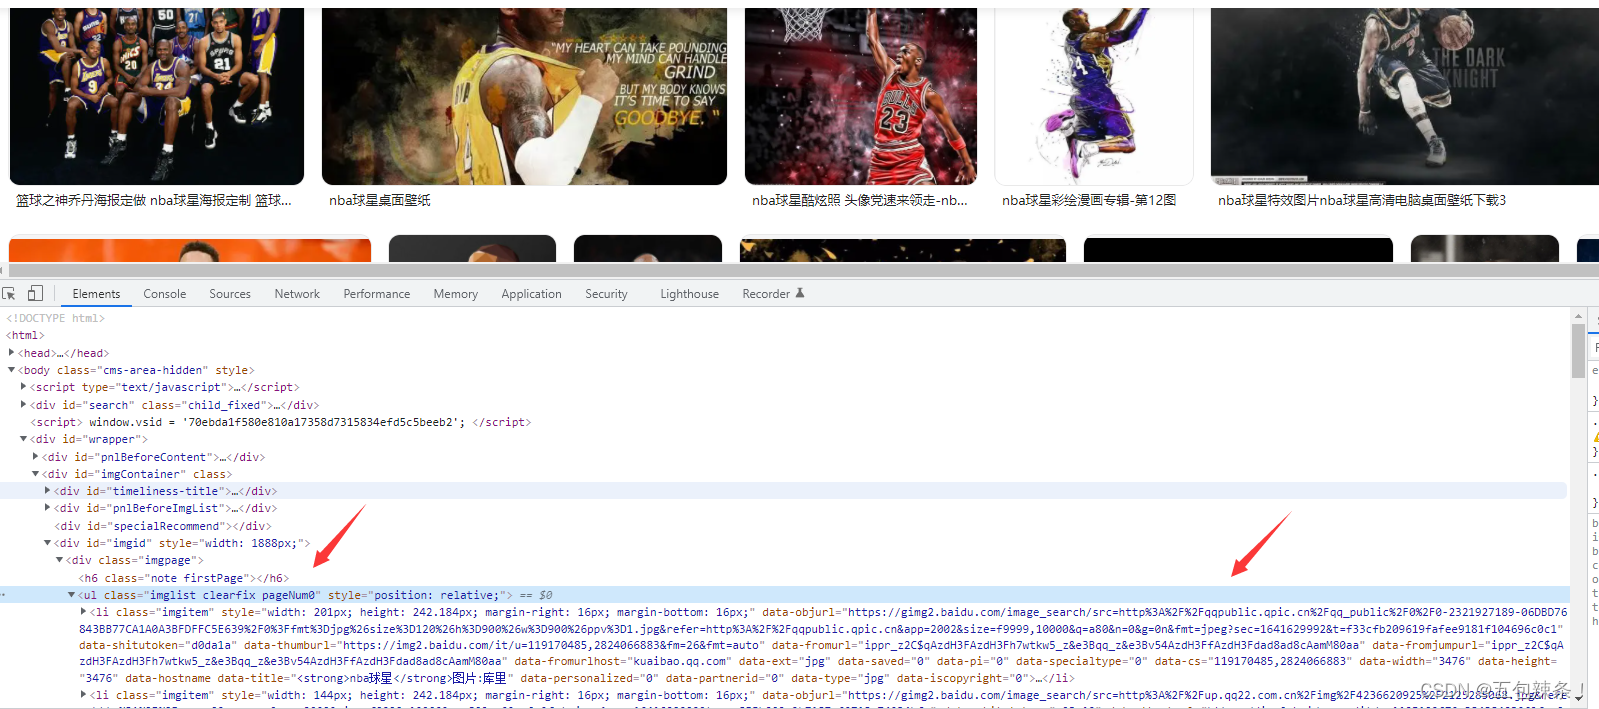
Task: Open the Elements tab
Action: (96, 294)
